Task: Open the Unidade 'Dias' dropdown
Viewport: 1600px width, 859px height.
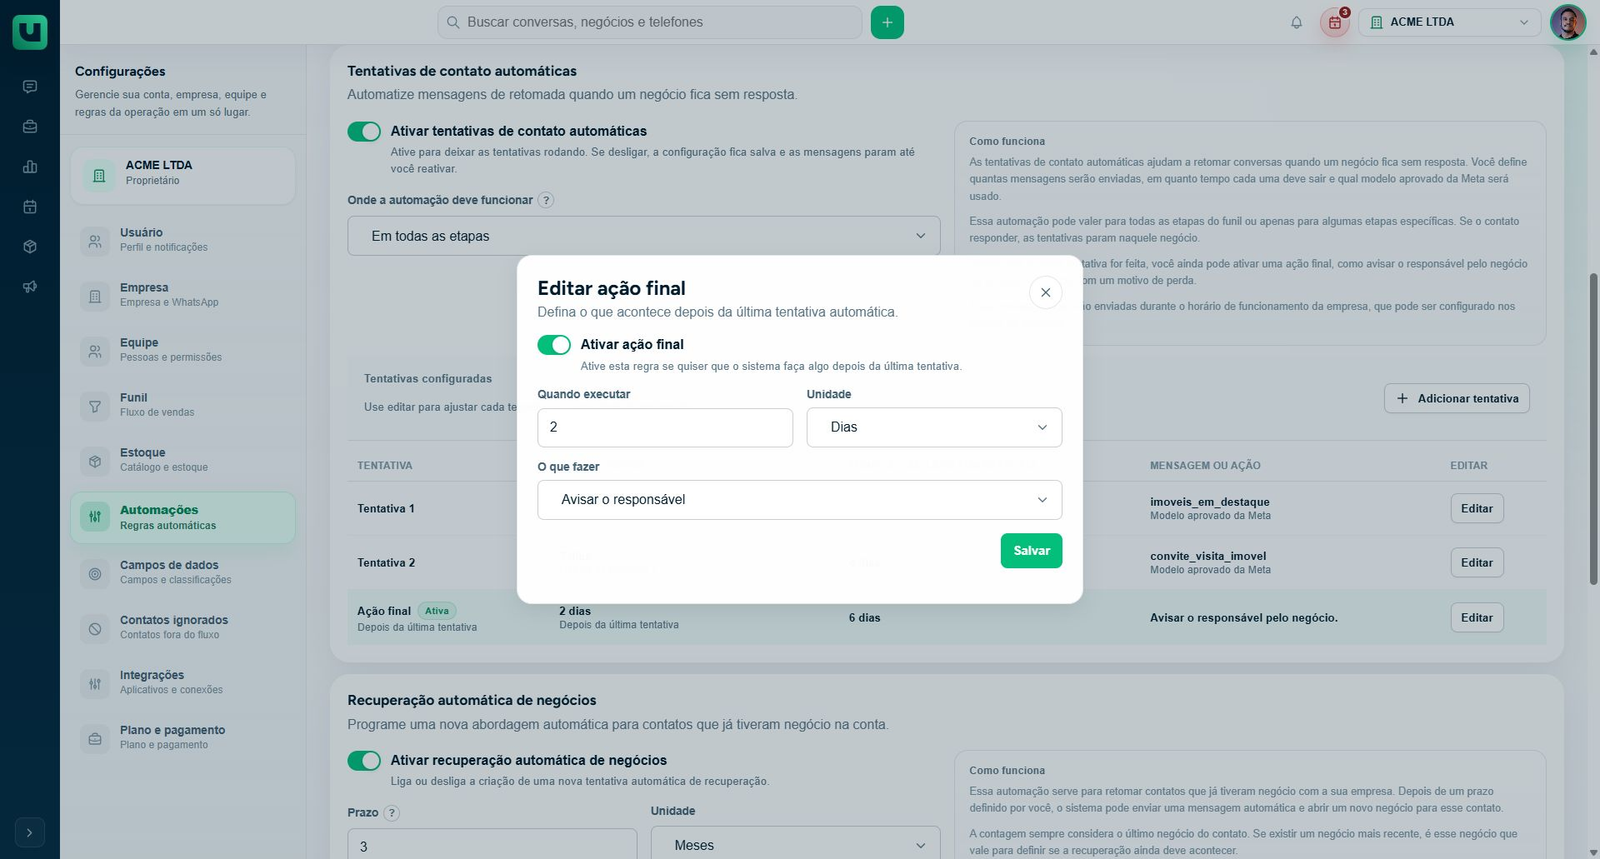Action: pyautogui.click(x=934, y=427)
